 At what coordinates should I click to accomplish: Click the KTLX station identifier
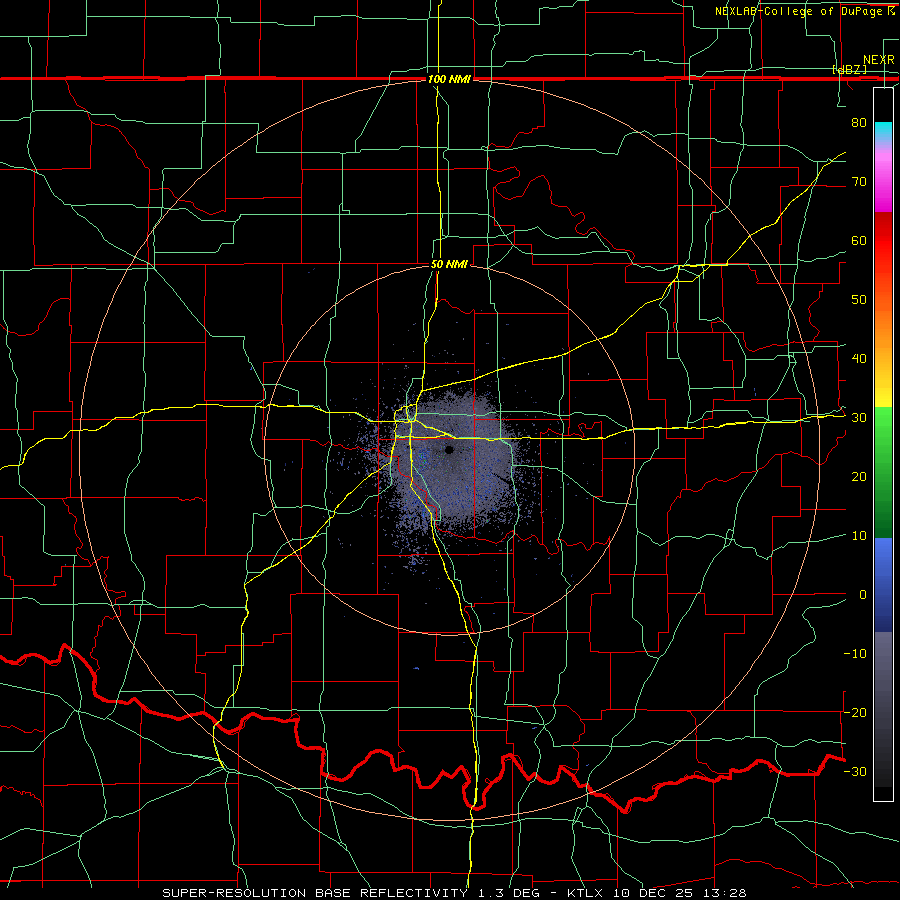point(585,893)
